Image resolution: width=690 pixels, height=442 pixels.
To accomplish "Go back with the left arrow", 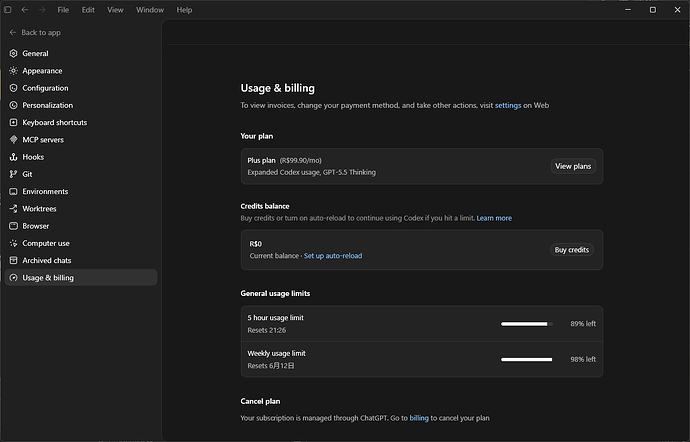I will (x=25, y=10).
